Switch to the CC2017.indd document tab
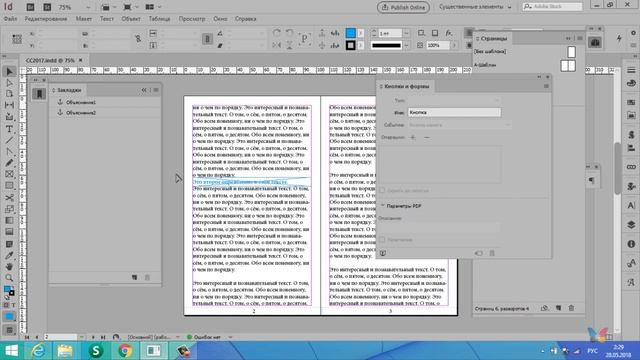Screen dimensions: 640x360 coord(50,60)
